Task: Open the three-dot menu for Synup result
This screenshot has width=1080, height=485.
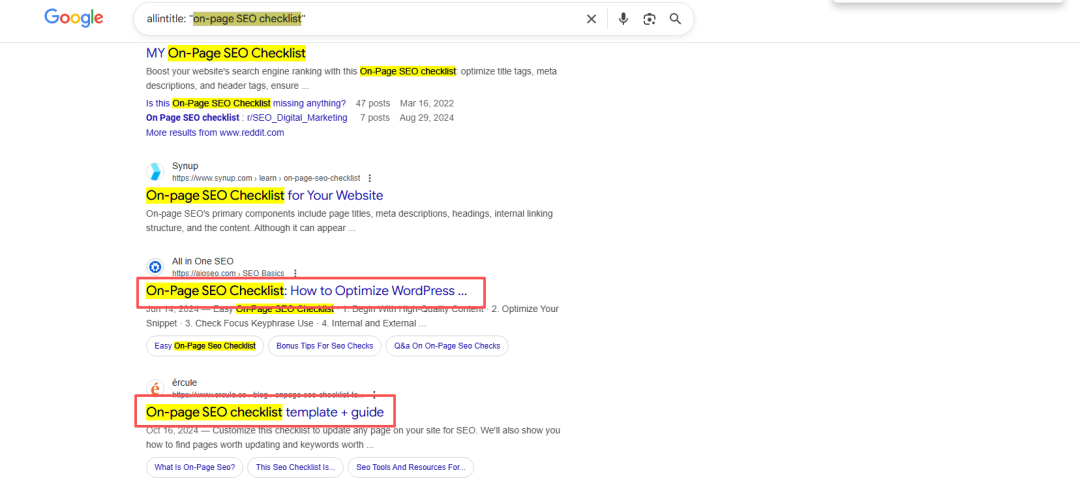Action: [x=371, y=178]
